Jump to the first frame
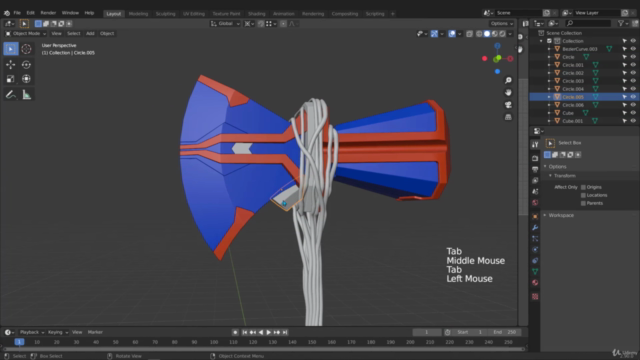The height and width of the screenshot is (360, 640). coord(244,333)
